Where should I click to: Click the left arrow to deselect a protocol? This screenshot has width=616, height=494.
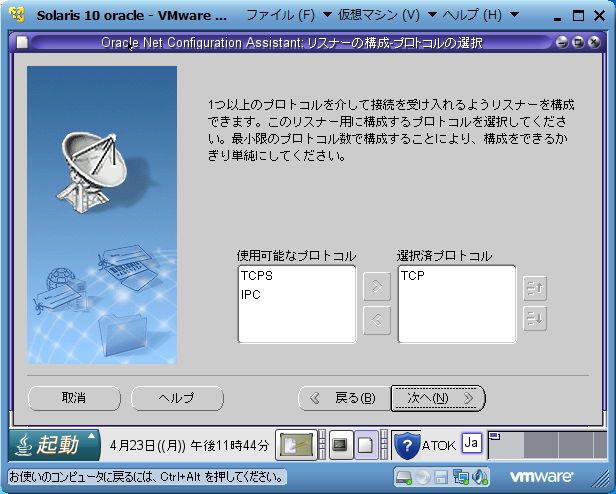(377, 321)
